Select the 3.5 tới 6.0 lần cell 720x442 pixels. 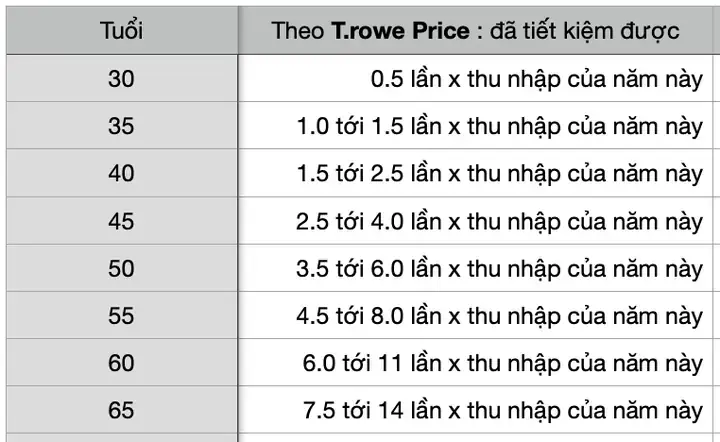[475, 268]
